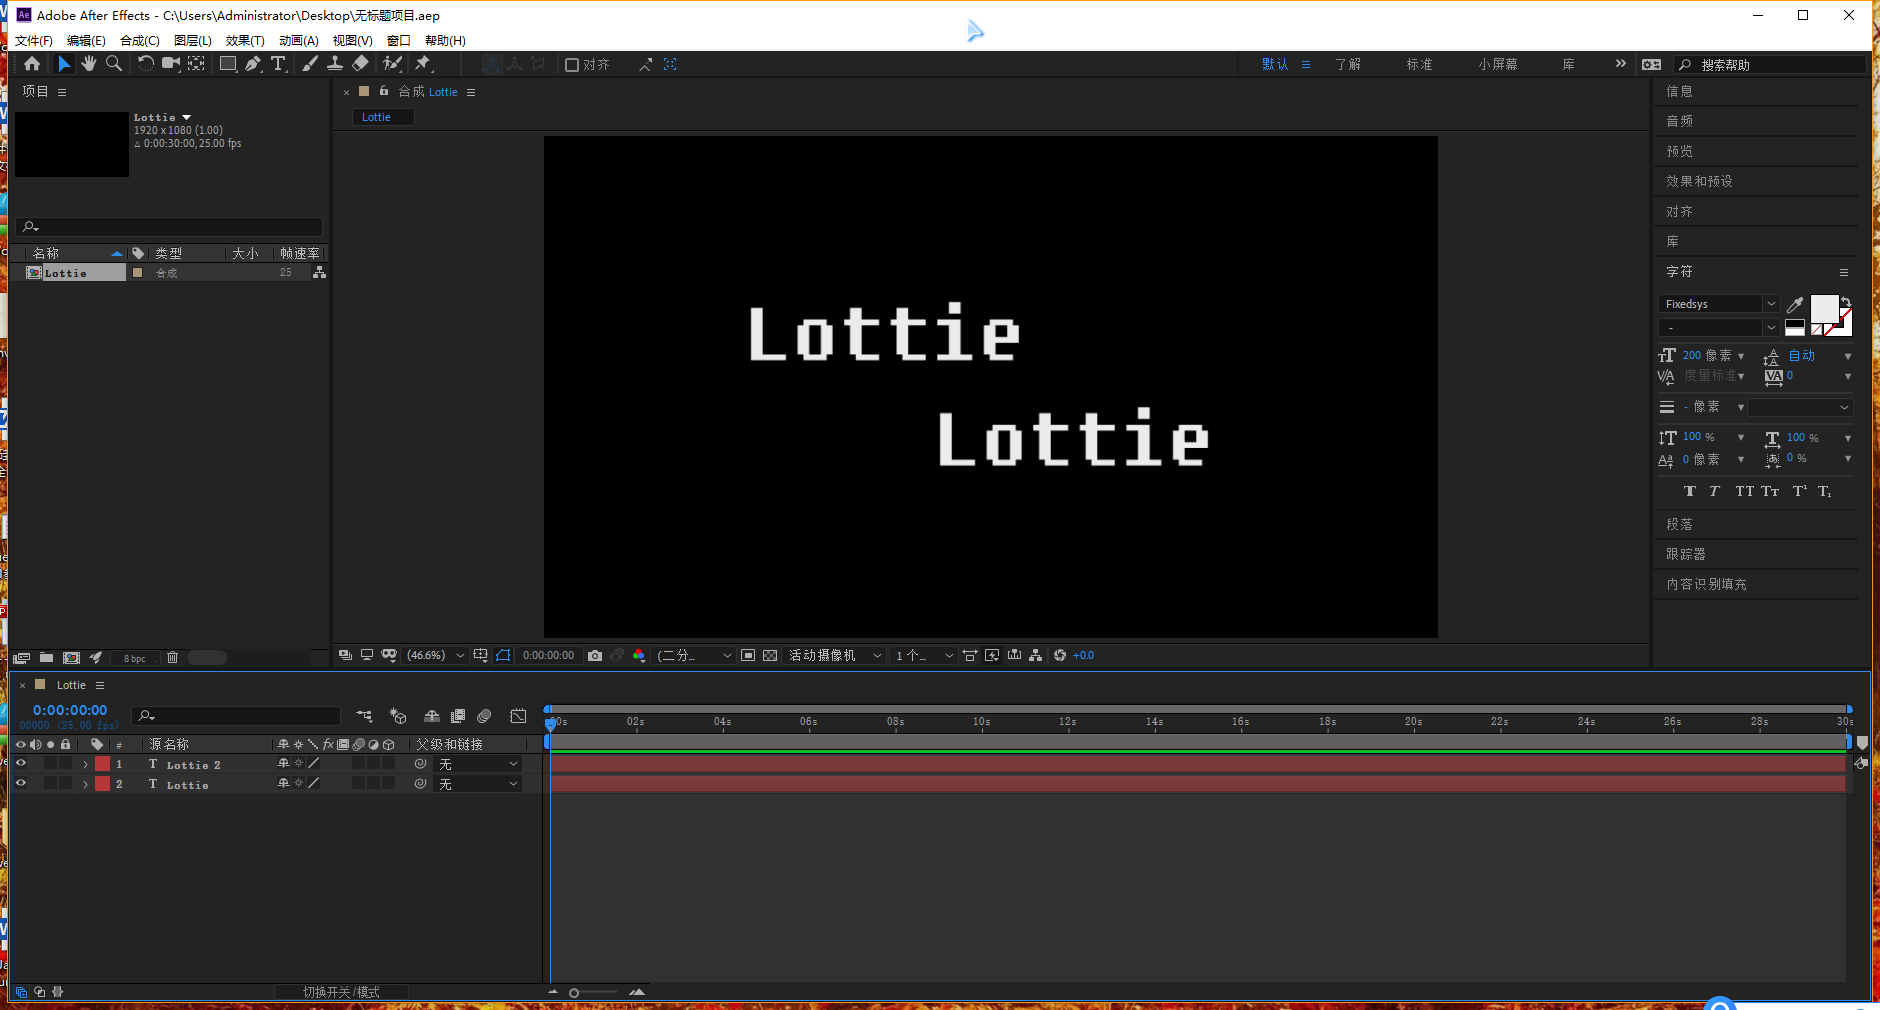Open the 1个 view layout dropdown
This screenshot has width=1880, height=1010.
[923, 656]
